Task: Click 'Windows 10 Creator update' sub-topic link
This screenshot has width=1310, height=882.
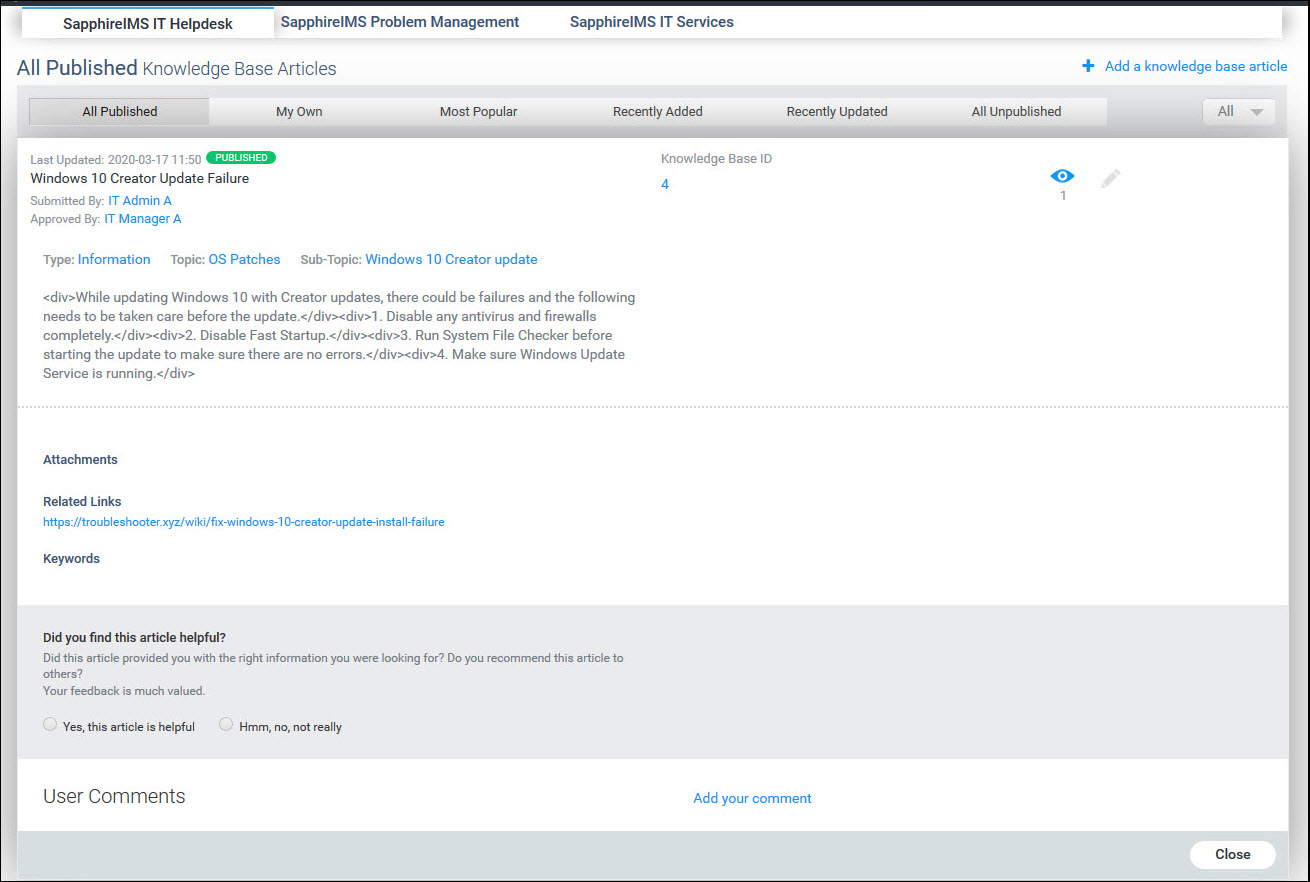Action: [451, 259]
